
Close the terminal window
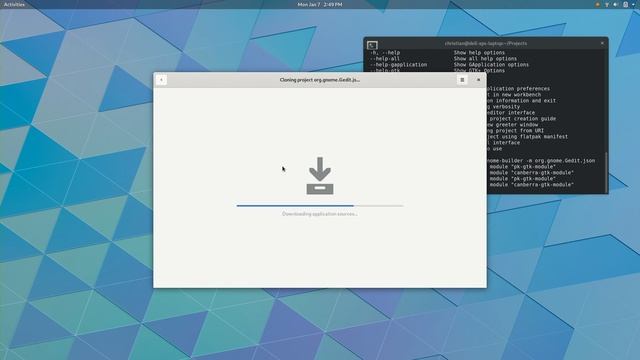(602, 43)
